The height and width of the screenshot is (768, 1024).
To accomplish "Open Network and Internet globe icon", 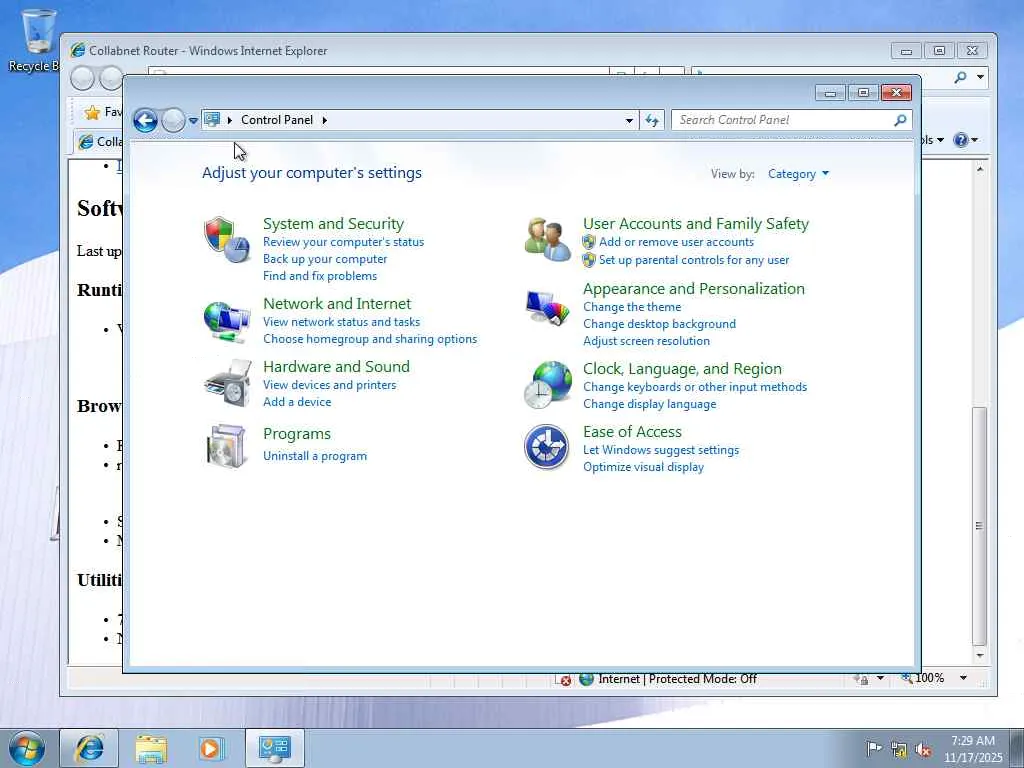I will 227,321.
